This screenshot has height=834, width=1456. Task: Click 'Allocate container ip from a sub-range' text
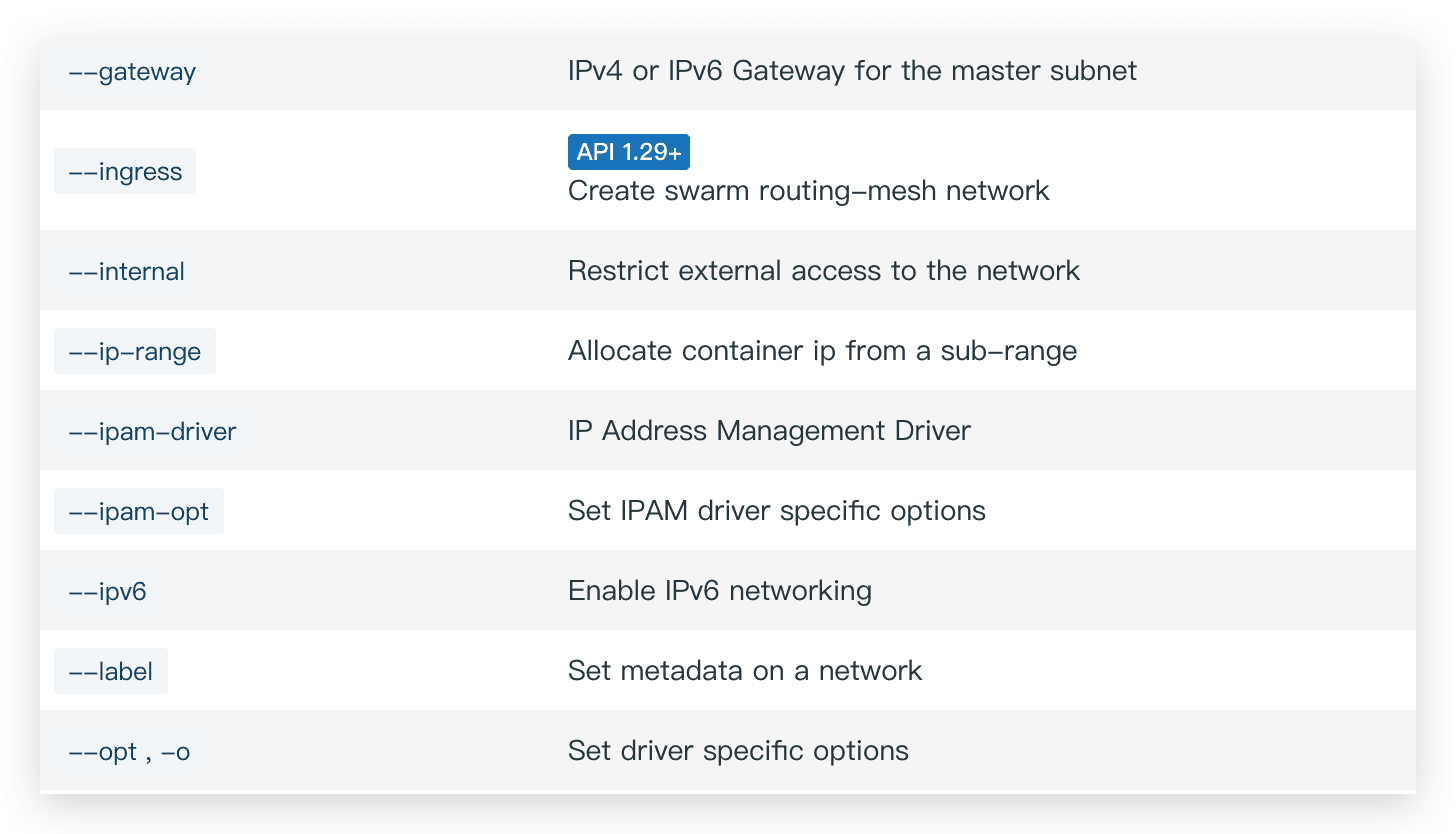click(822, 351)
